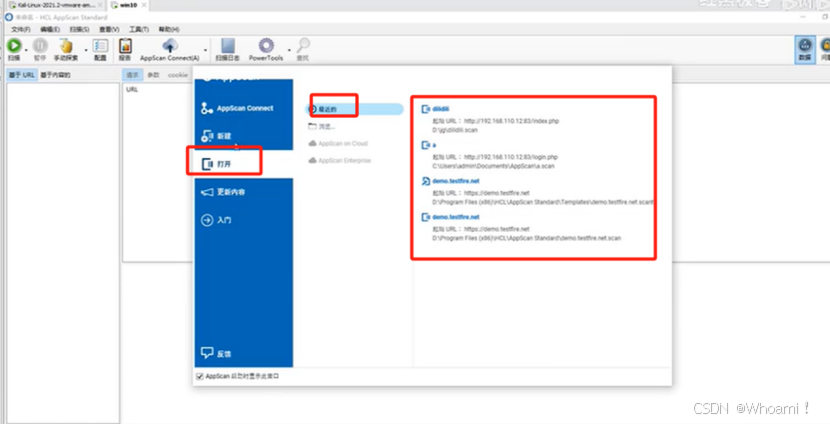The image size is (830, 424).
Task: Click the AppScan Connect(A) cloud toolbar icon
Action: pyautogui.click(x=170, y=47)
